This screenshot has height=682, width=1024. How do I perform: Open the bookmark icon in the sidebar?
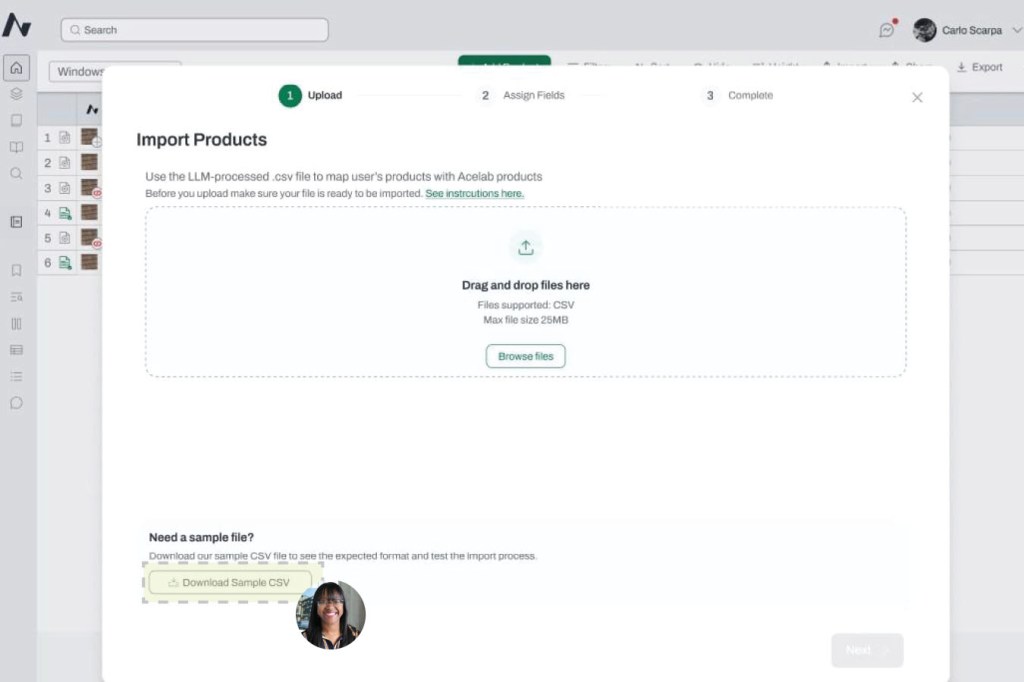point(16,270)
